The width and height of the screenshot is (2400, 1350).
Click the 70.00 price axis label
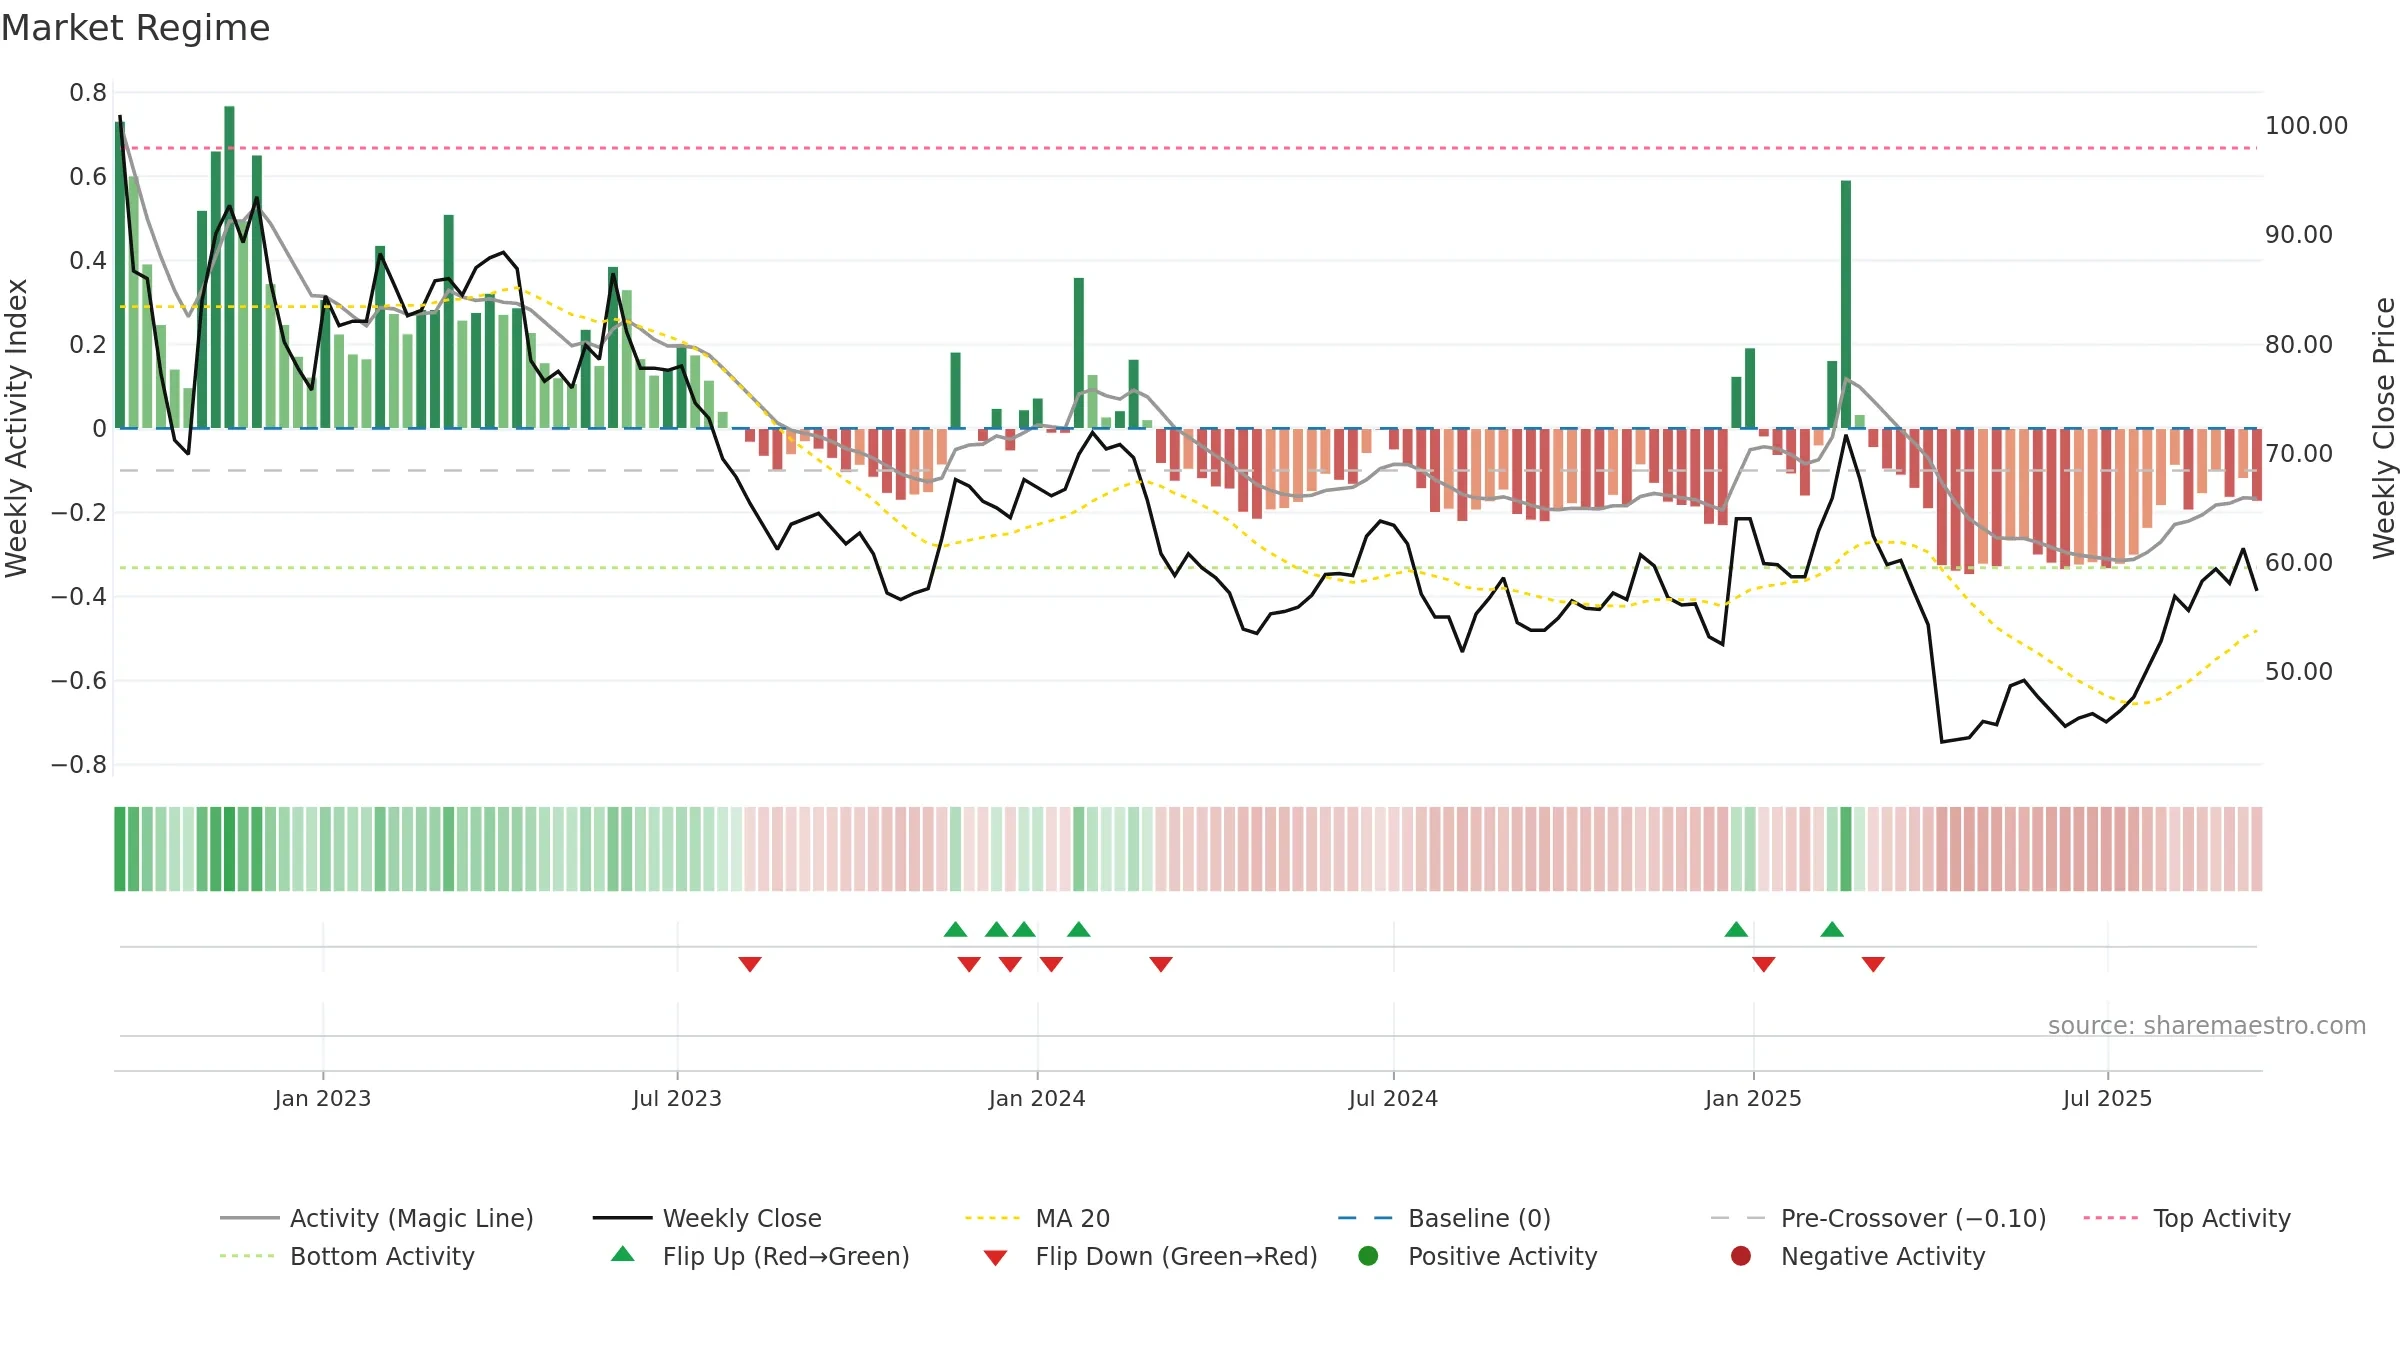(x=2299, y=454)
